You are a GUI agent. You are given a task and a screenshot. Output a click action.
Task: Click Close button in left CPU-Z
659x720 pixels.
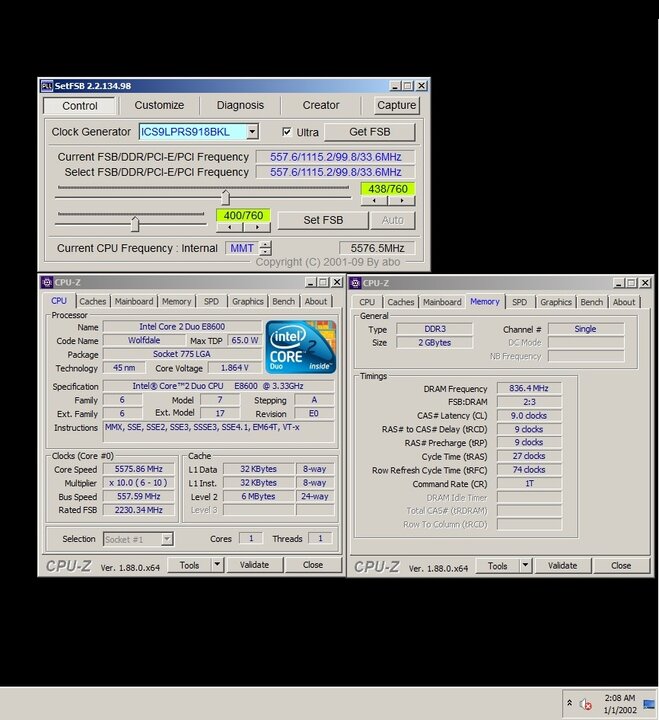[x=313, y=565]
